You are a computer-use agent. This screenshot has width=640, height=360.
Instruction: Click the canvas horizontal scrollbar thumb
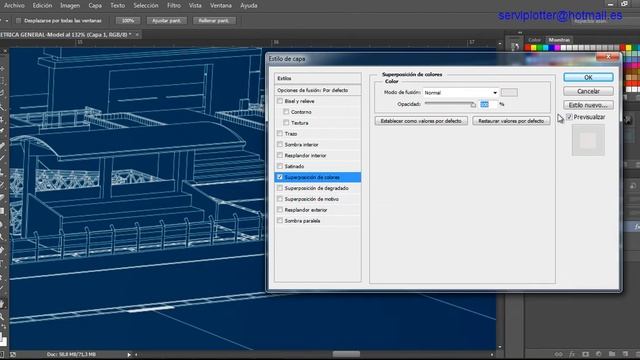[x=346, y=354]
